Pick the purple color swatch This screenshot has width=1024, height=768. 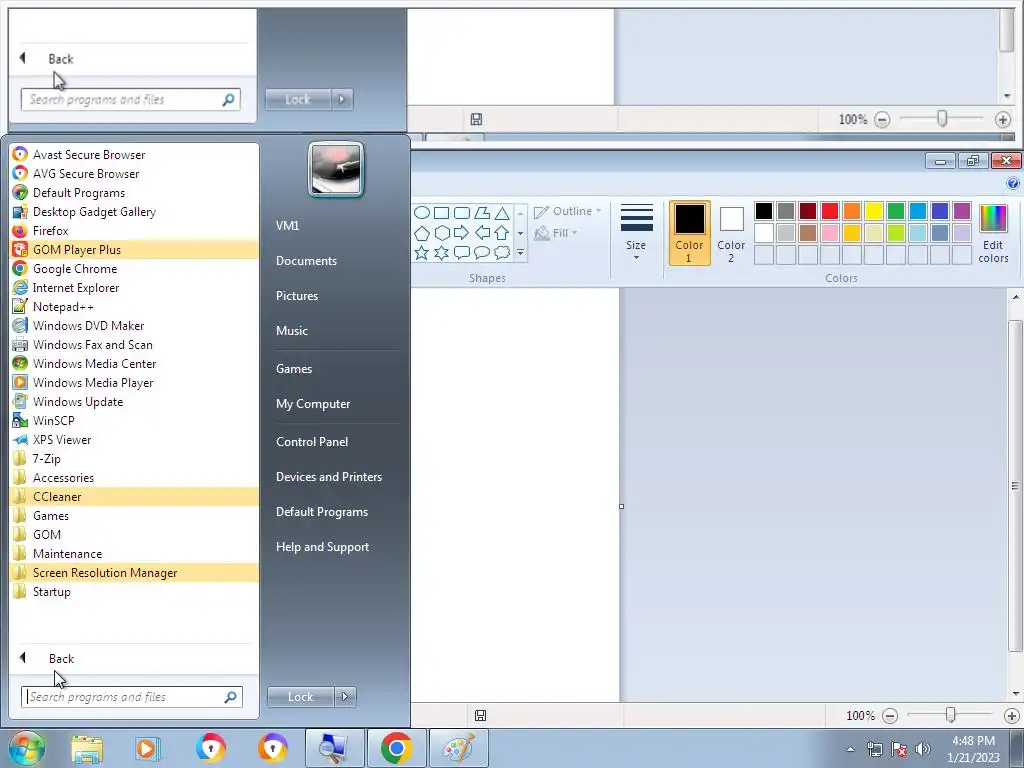coord(961,211)
